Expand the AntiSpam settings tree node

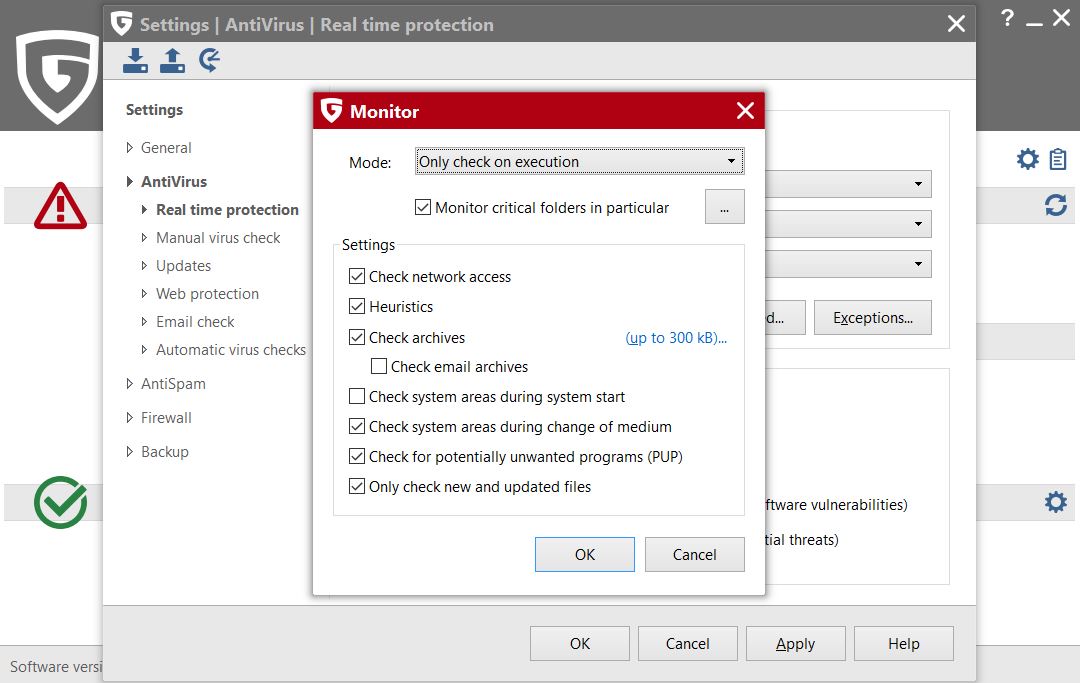click(130, 384)
